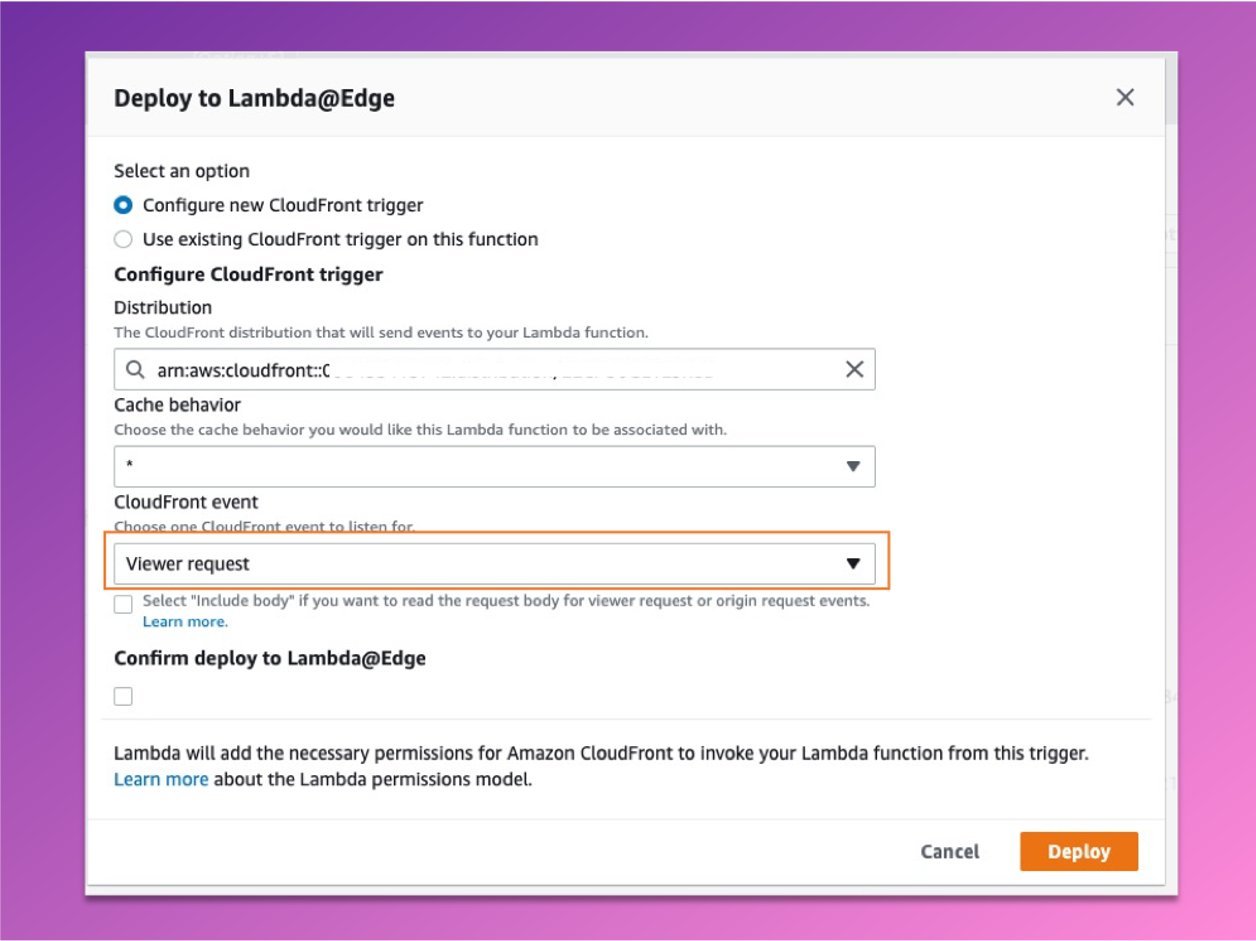Click the Cache behavior dropdown arrow
This screenshot has height=941, width=1256.
click(853, 466)
